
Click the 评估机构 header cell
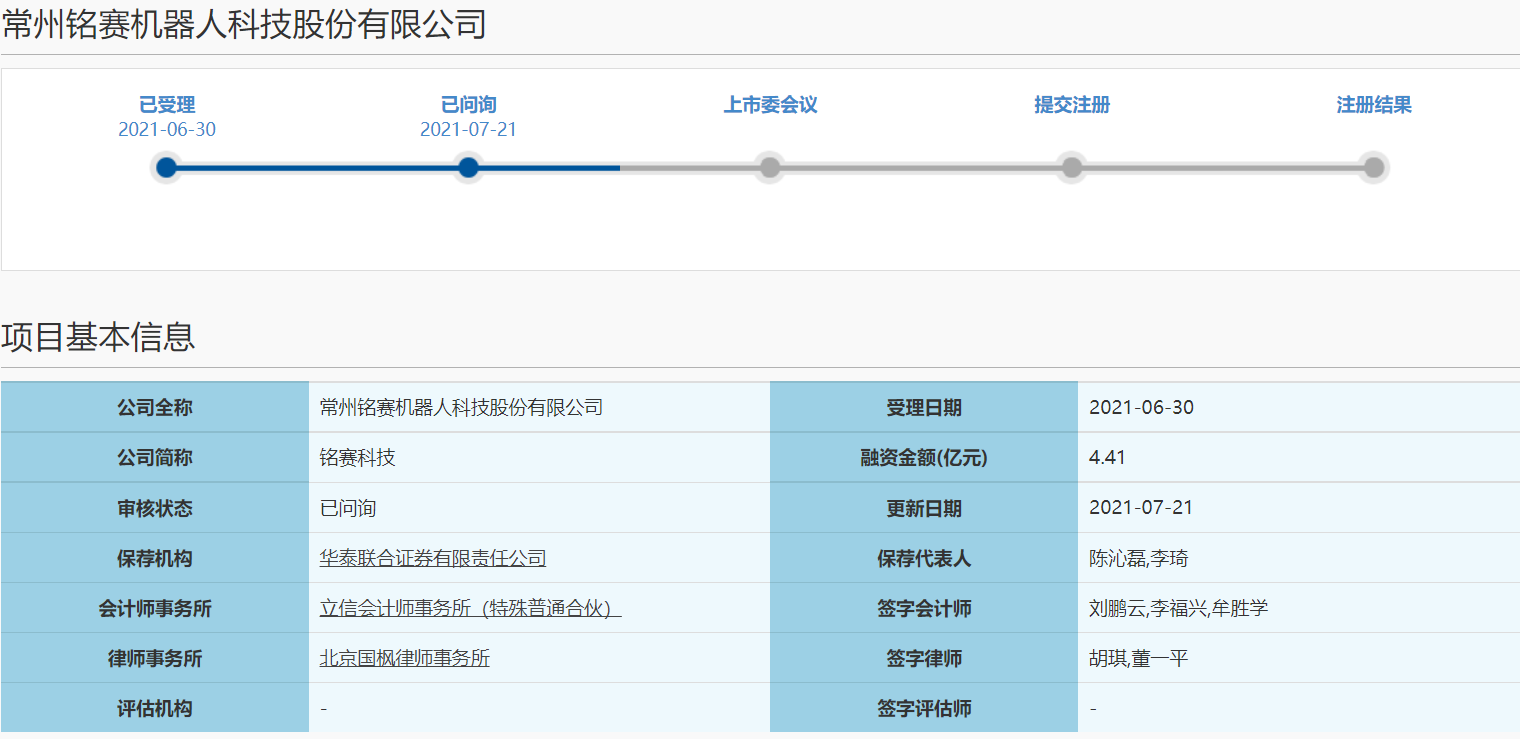click(x=155, y=708)
